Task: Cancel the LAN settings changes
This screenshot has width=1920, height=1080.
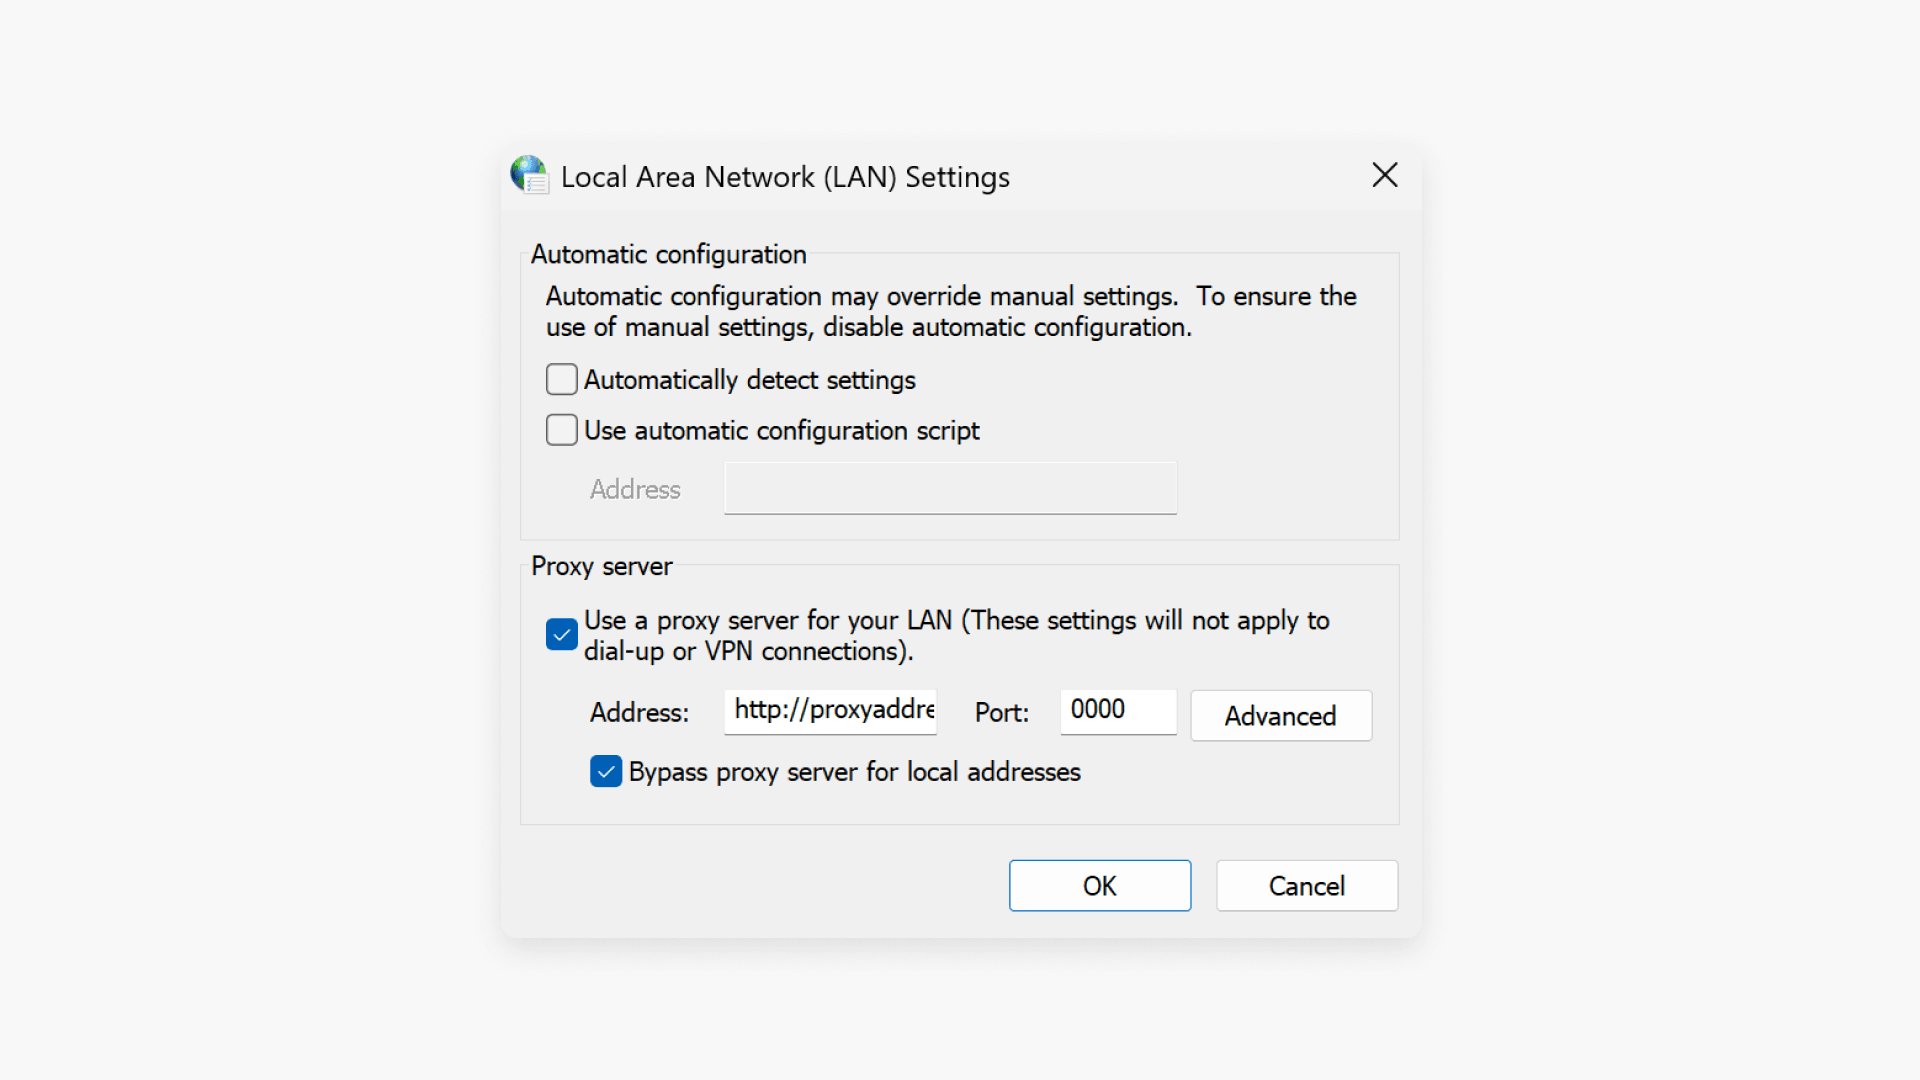Action: point(1306,886)
